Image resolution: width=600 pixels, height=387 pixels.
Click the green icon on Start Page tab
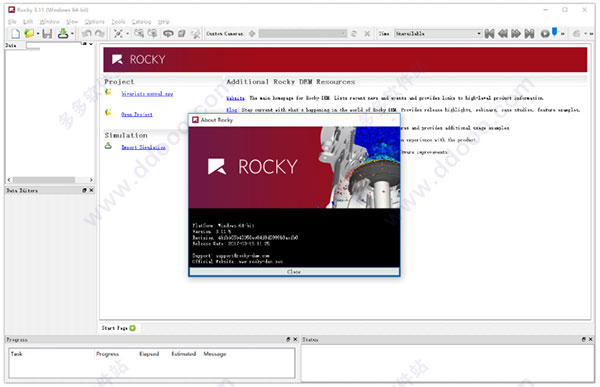tap(133, 328)
